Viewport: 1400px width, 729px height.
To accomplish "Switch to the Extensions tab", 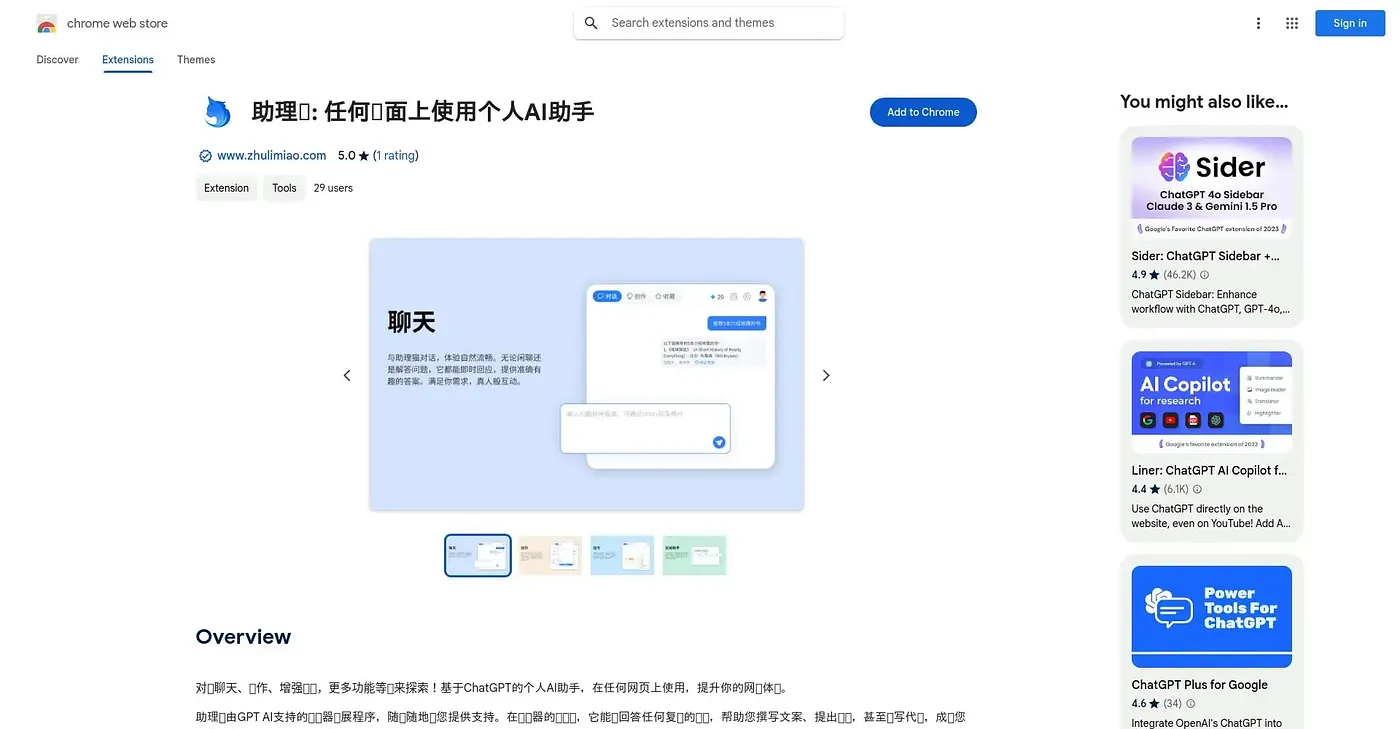I will pyautogui.click(x=128, y=60).
